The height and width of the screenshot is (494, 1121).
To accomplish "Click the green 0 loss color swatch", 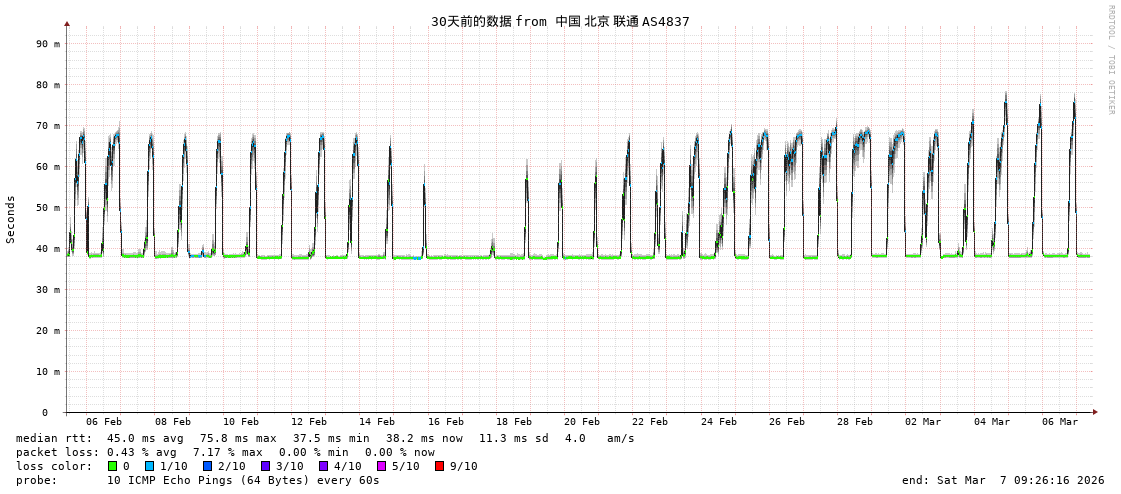I will tap(113, 466).
